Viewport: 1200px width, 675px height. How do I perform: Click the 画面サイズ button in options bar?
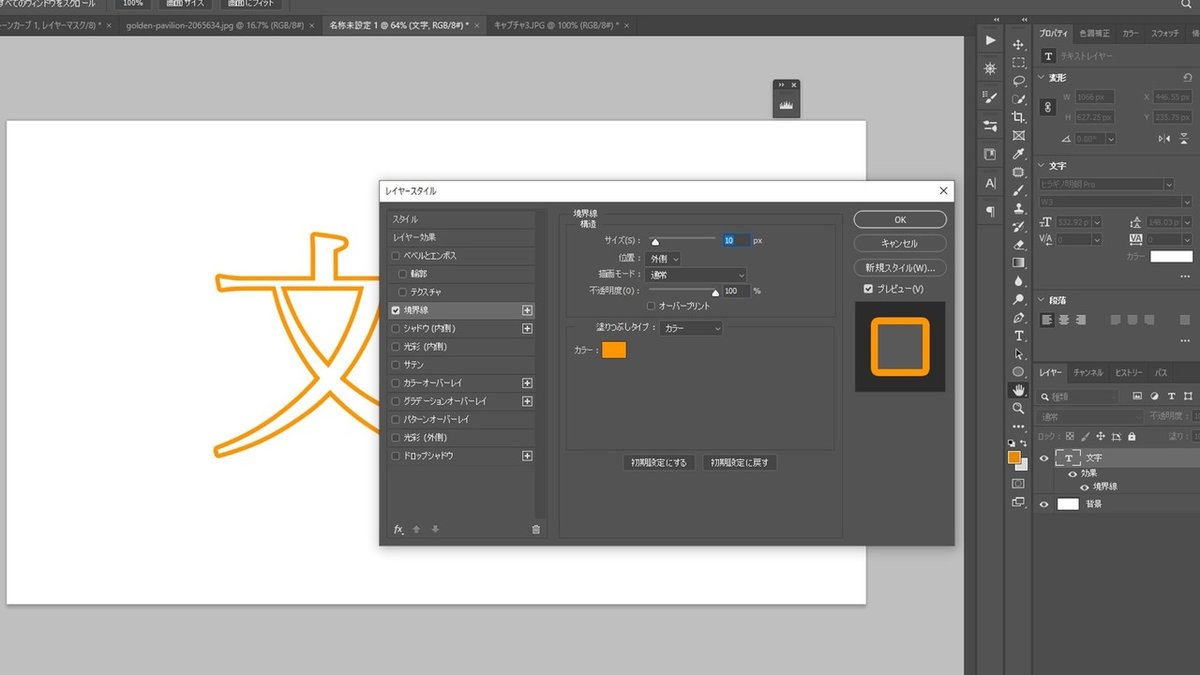coord(184,4)
